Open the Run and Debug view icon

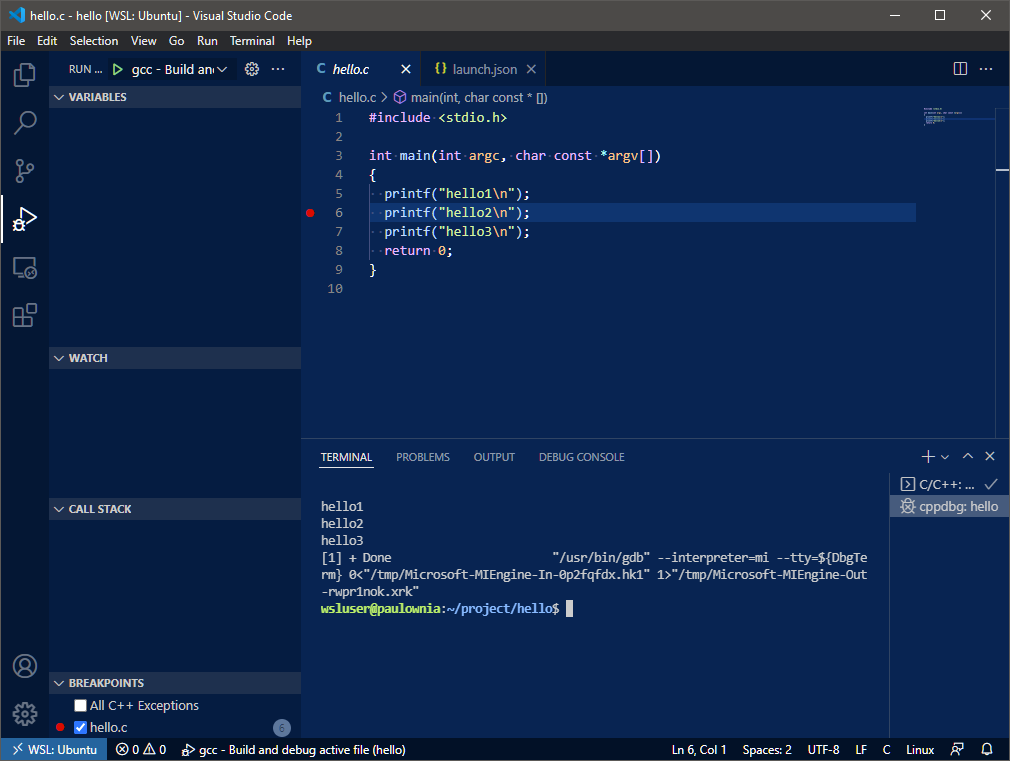[24, 219]
